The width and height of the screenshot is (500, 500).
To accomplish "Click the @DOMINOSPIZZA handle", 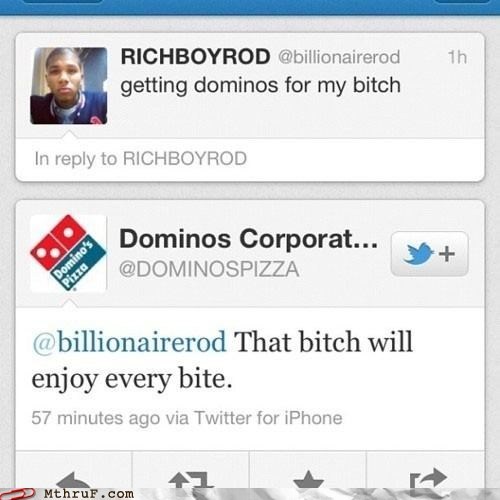I will (x=209, y=269).
